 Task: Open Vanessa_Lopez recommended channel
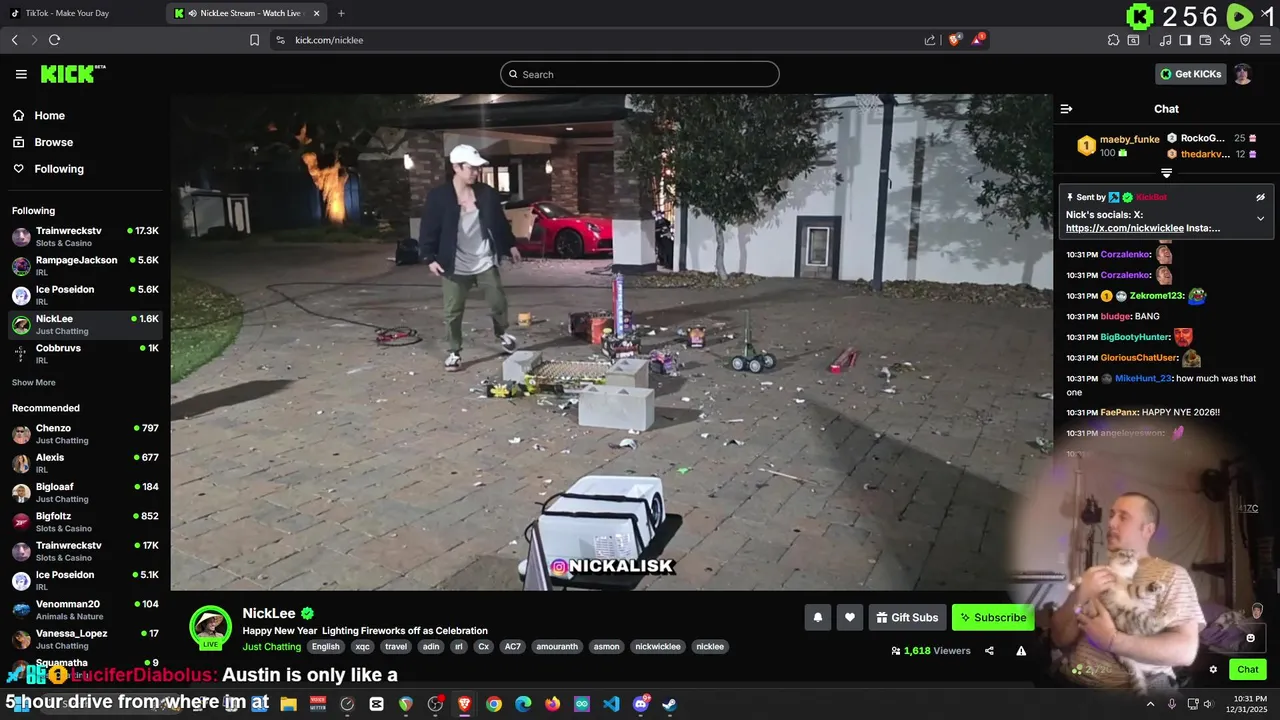tap(85, 639)
